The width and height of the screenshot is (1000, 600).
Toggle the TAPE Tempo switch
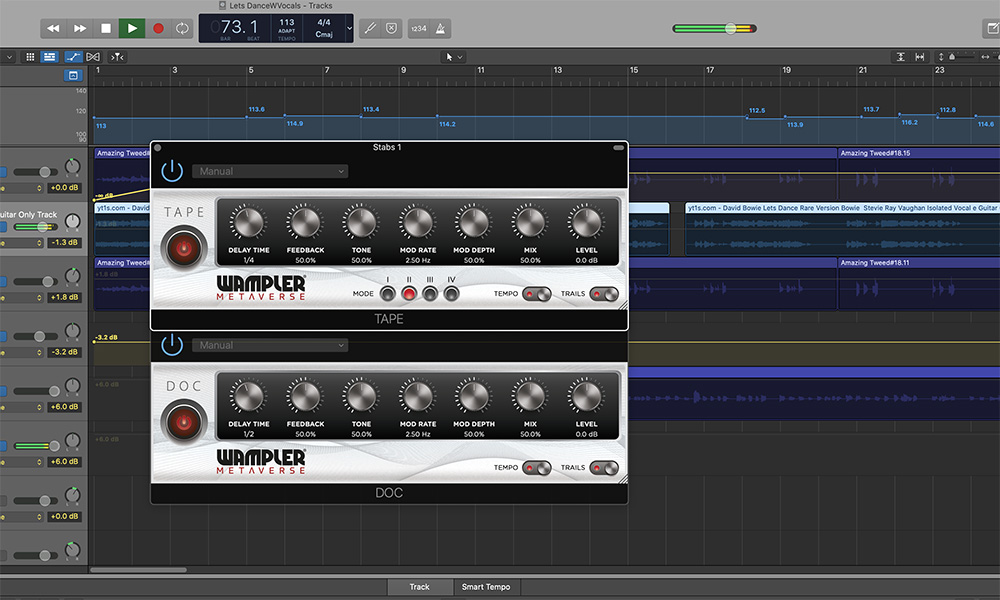click(x=536, y=294)
